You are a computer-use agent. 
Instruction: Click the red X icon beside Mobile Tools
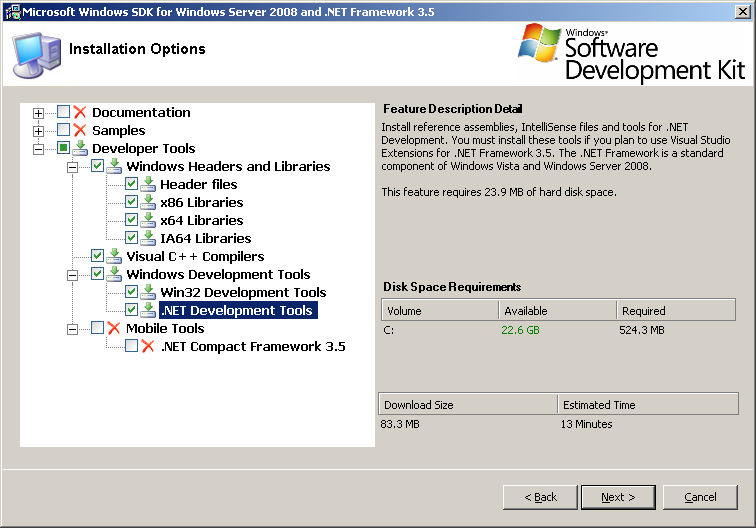(x=114, y=328)
